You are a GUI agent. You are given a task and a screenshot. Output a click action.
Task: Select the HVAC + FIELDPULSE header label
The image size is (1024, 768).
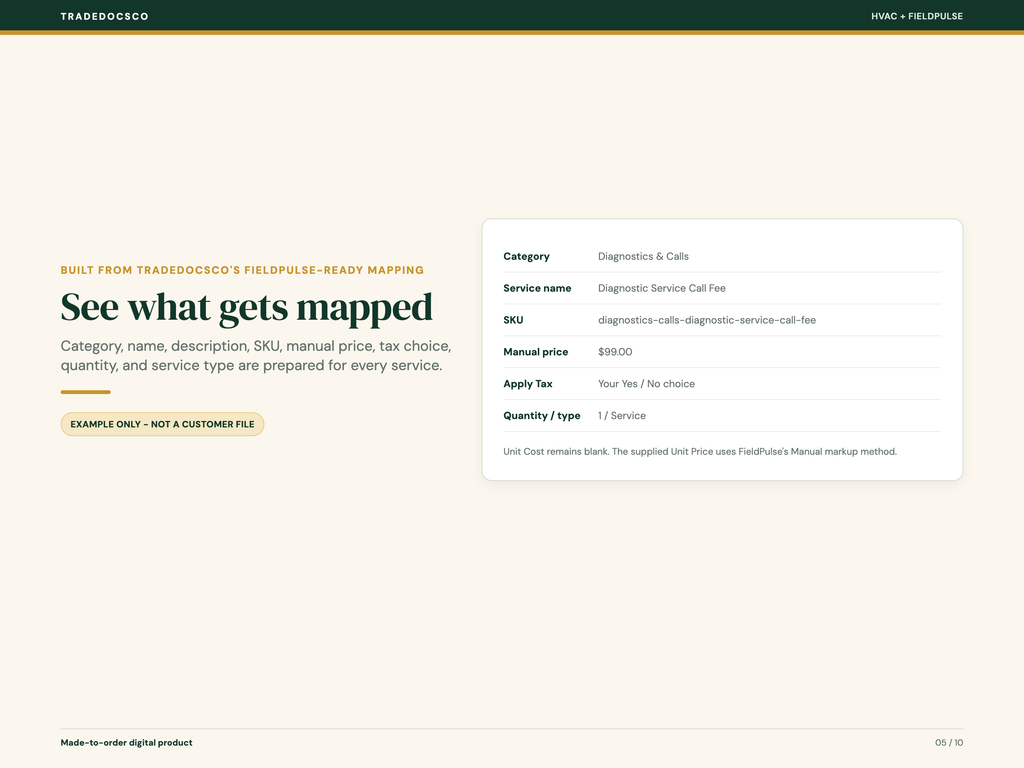(917, 16)
